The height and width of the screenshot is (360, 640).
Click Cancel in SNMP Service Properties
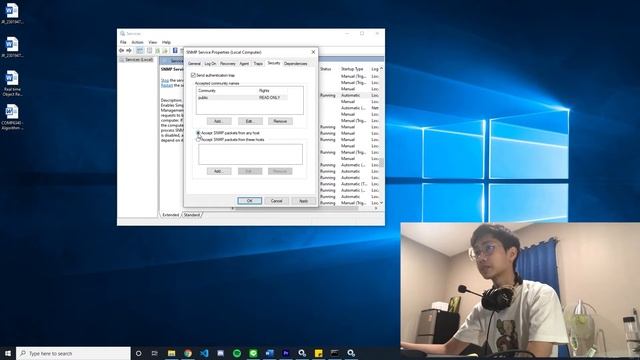pos(276,200)
